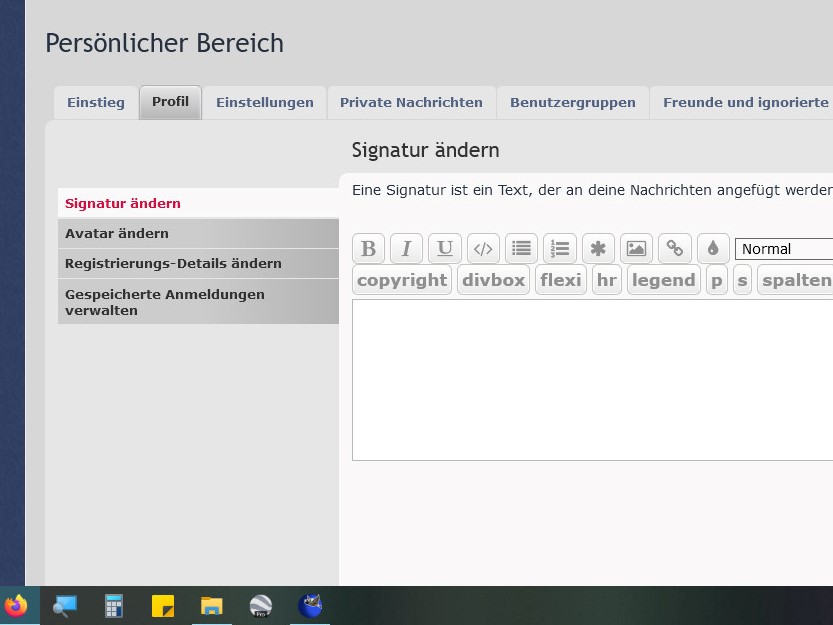Open the Private Nachrichten tab
Screen dimensions: 833x625
(411, 103)
